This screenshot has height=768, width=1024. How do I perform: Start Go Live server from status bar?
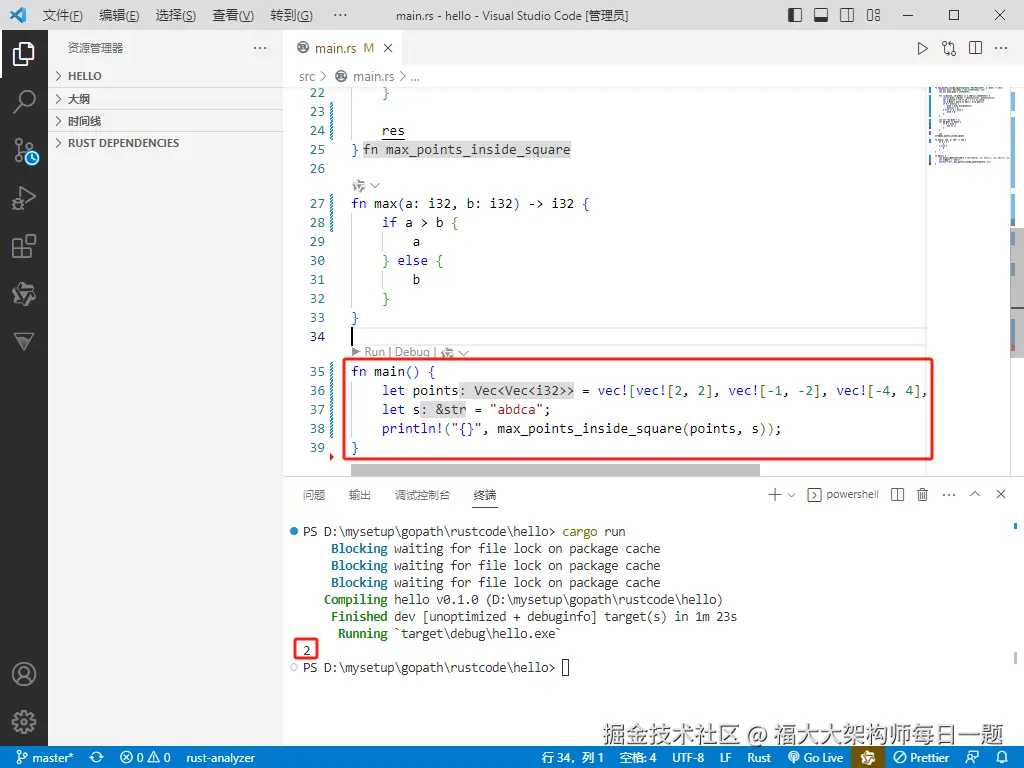click(816, 758)
